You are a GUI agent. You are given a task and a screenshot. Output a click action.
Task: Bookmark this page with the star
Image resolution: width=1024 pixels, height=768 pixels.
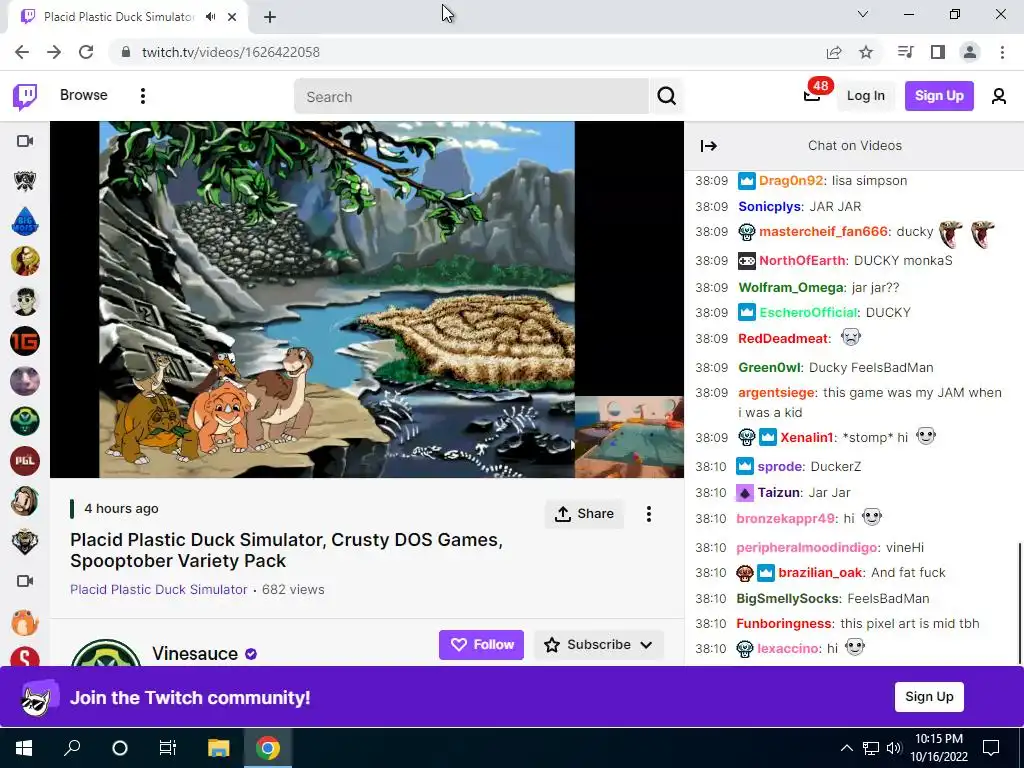866,52
